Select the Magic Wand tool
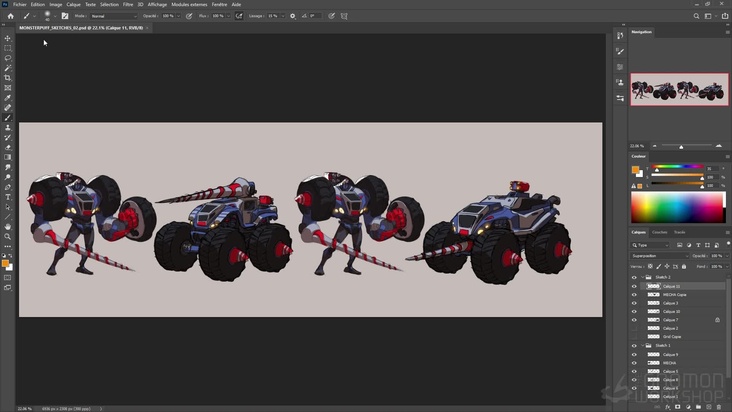 coord(7,68)
